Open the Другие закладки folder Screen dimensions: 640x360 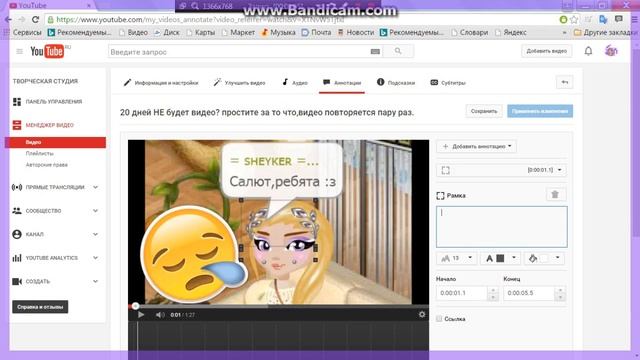tap(606, 32)
